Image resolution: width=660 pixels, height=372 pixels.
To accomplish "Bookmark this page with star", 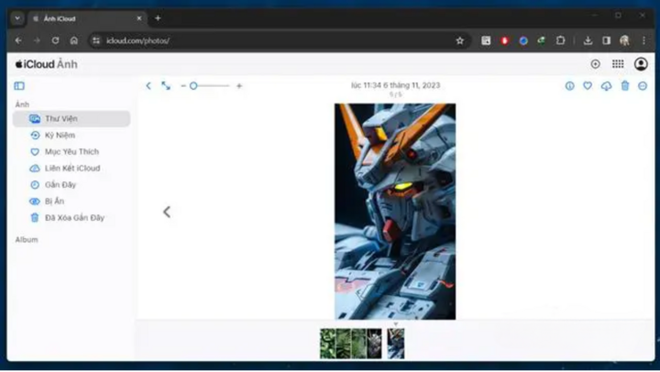I will (460, 40).
